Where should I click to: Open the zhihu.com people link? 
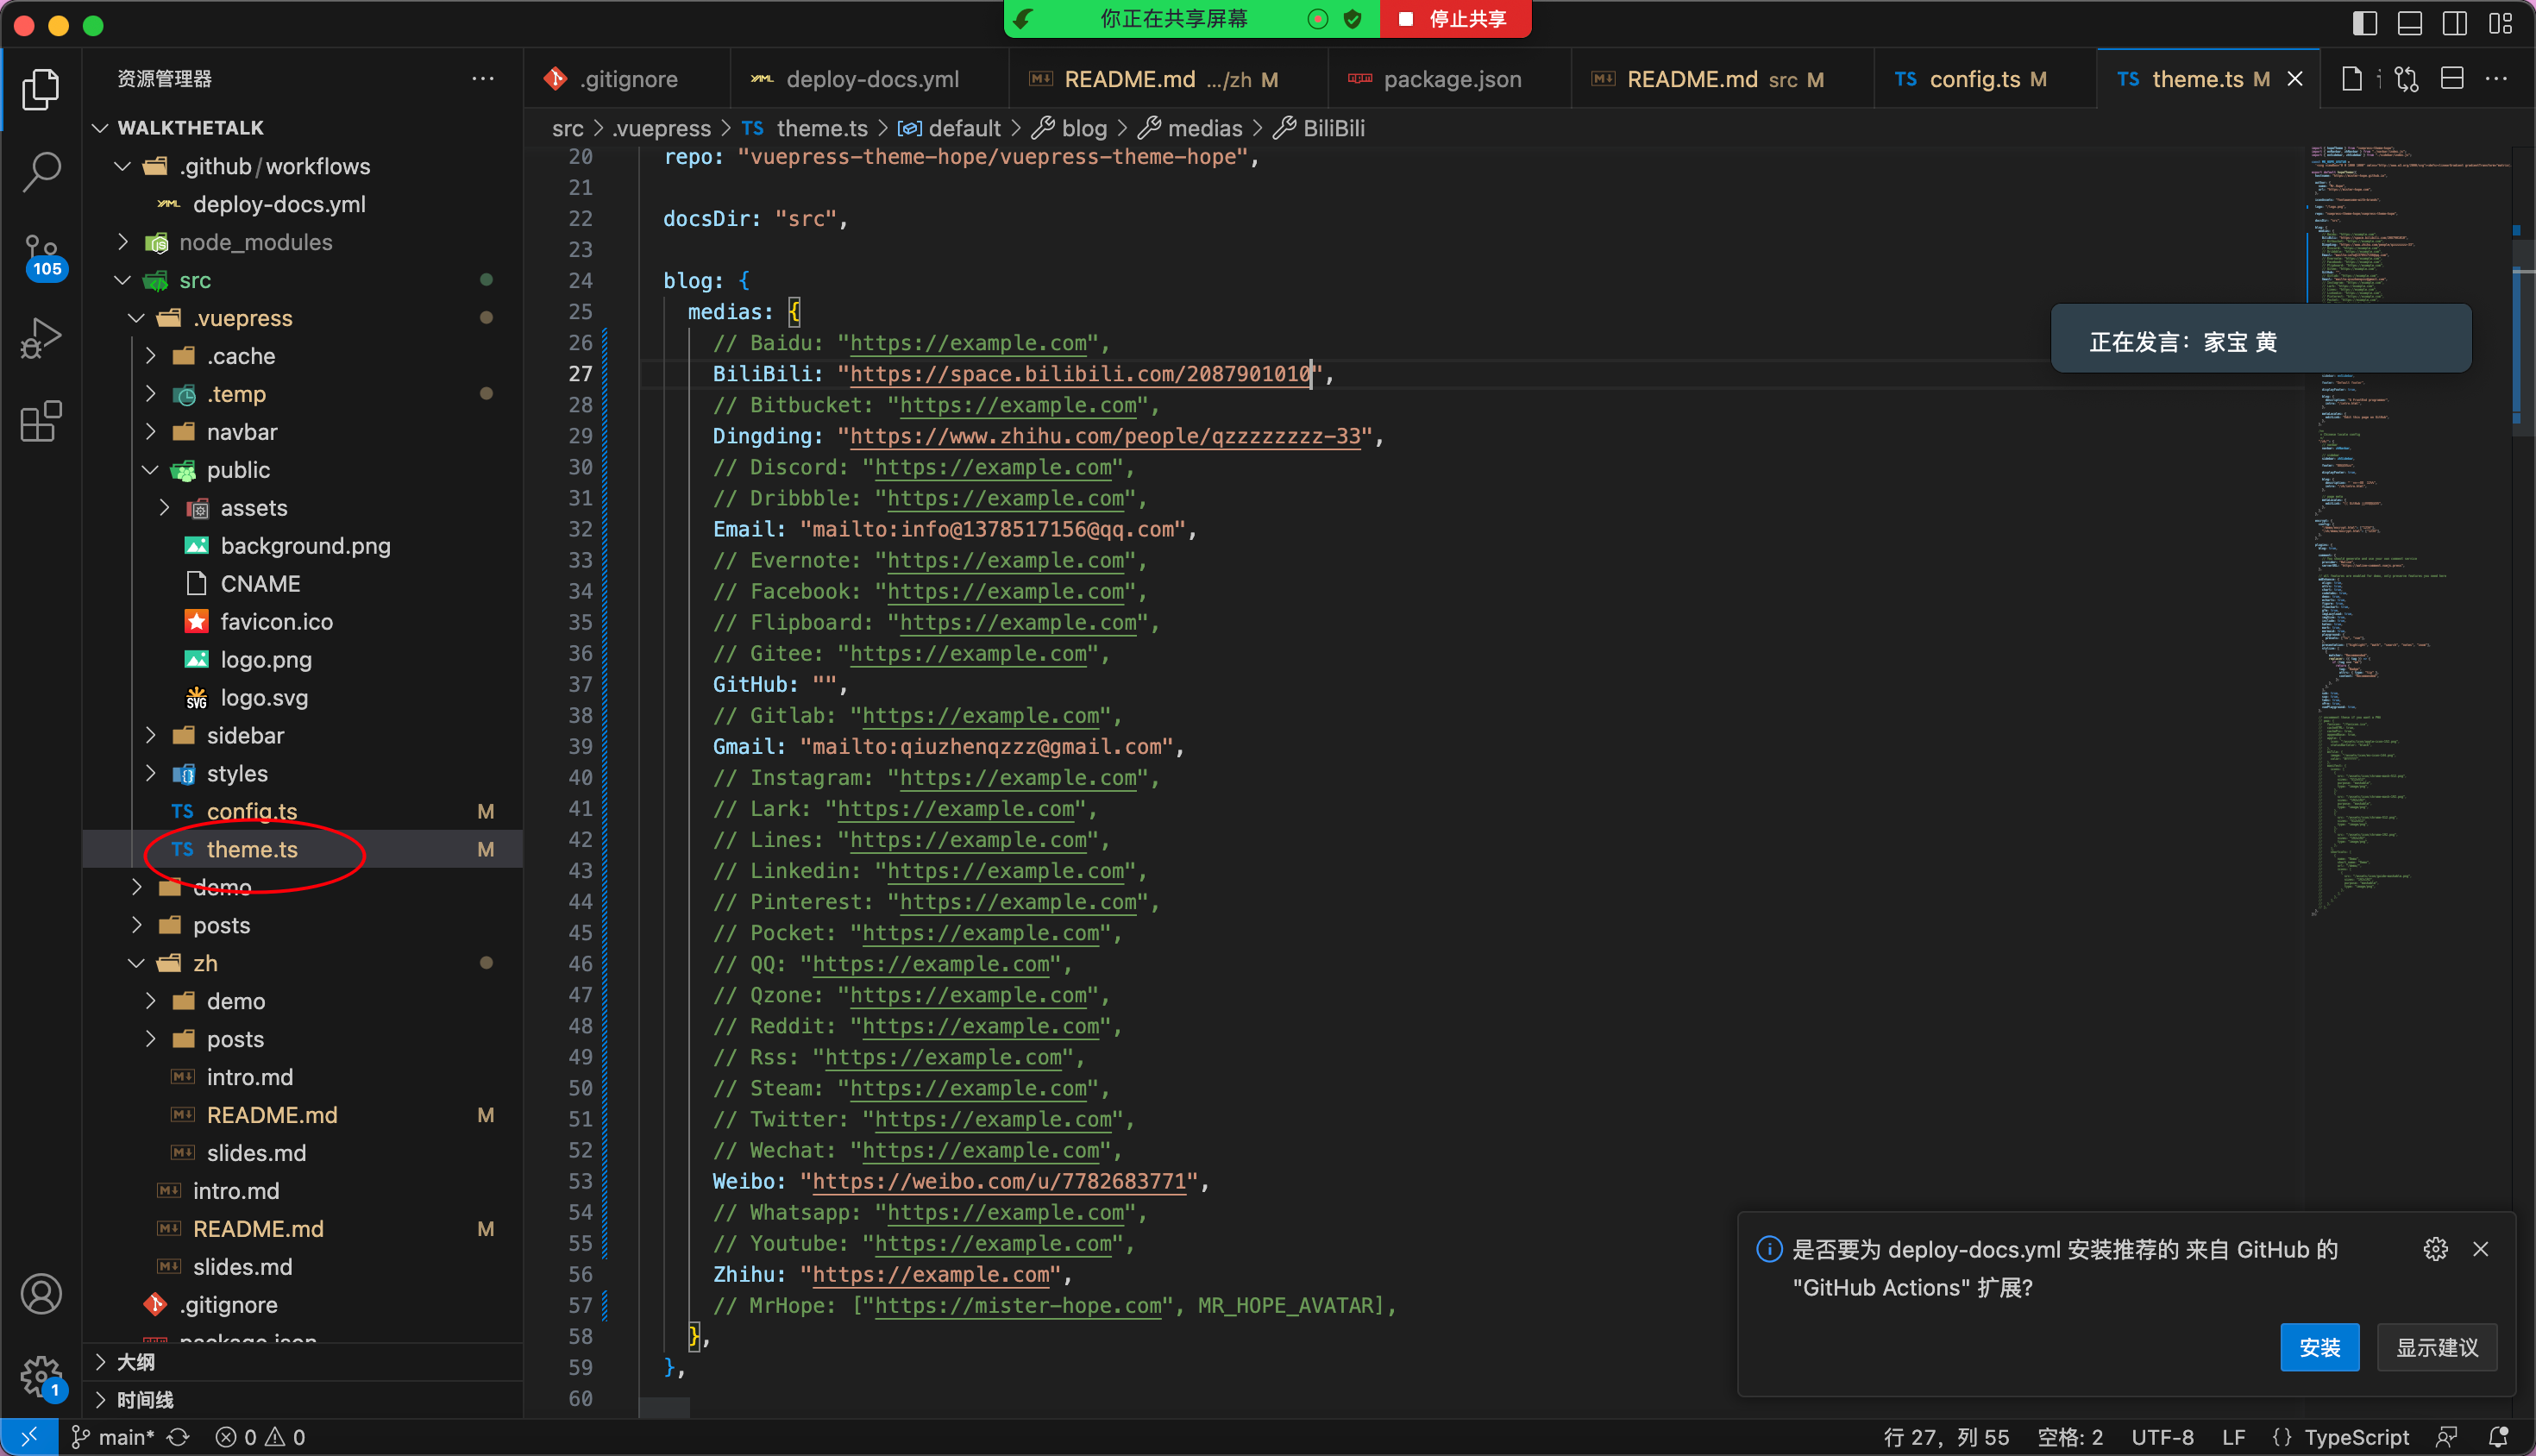point(1105,436)
